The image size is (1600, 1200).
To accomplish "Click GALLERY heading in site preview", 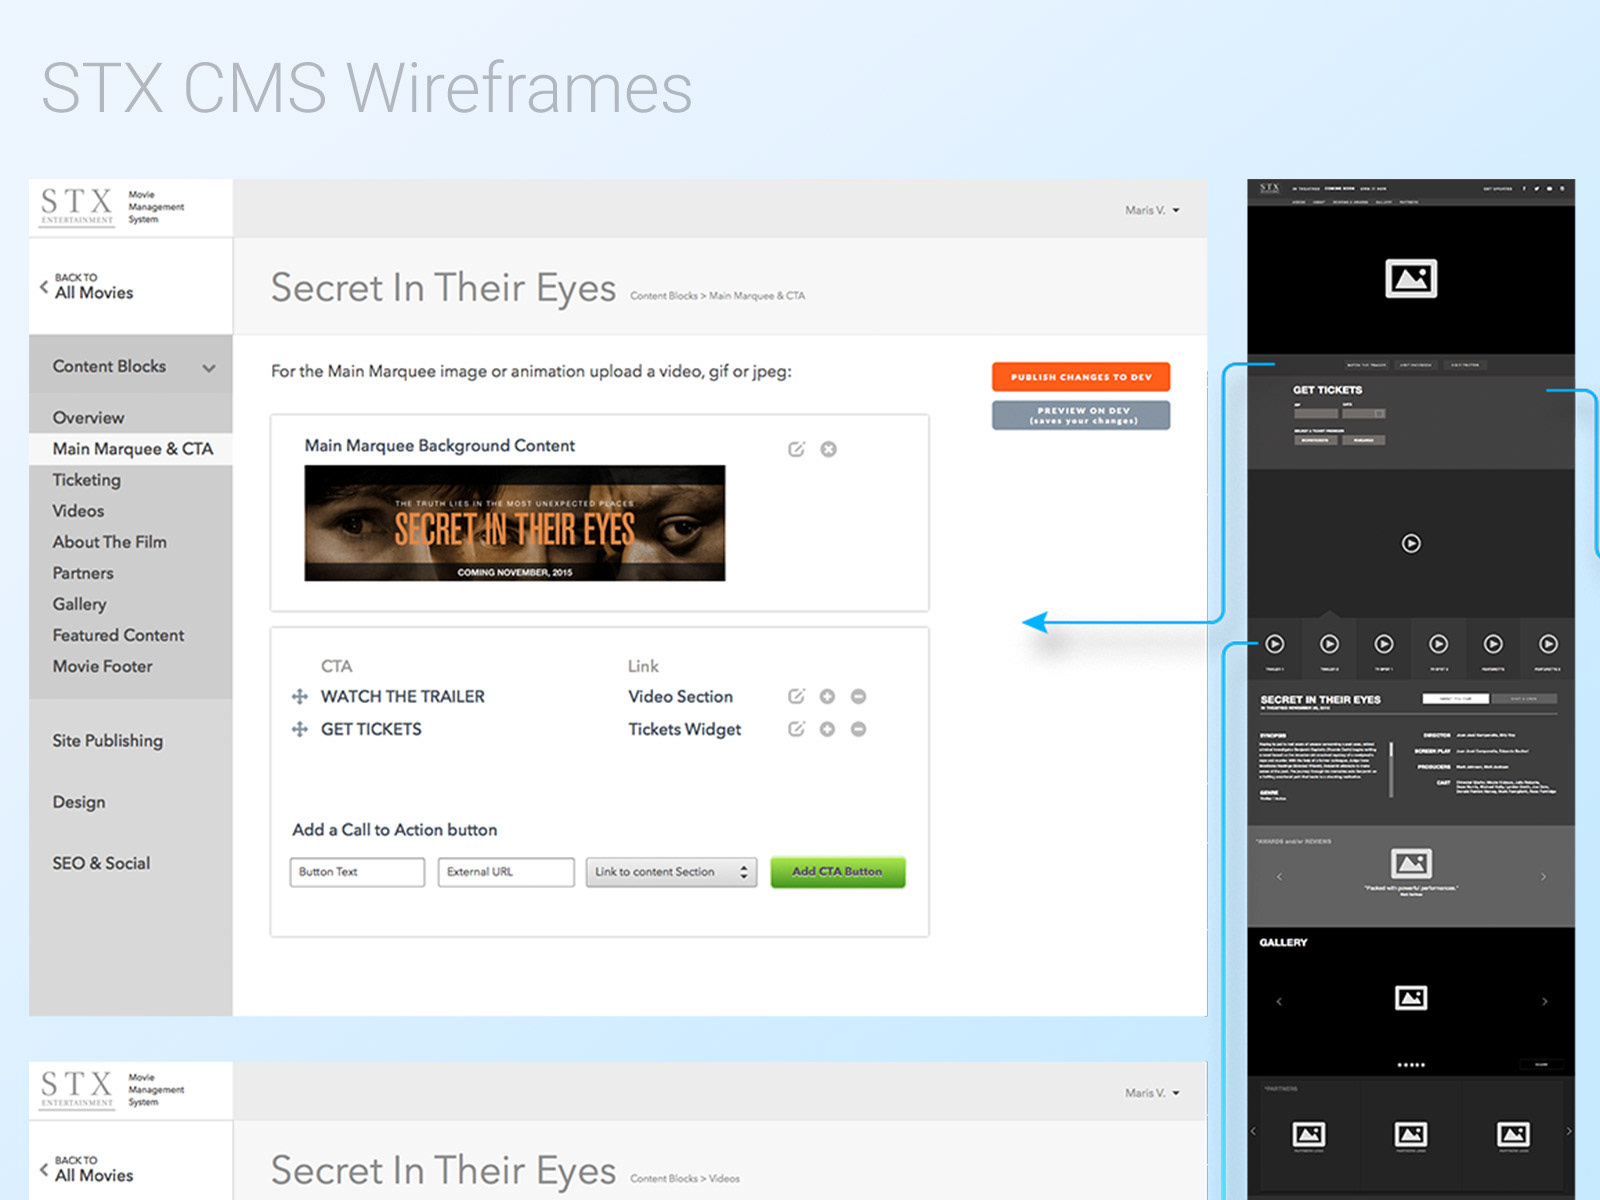I will tap(1283, 942).
